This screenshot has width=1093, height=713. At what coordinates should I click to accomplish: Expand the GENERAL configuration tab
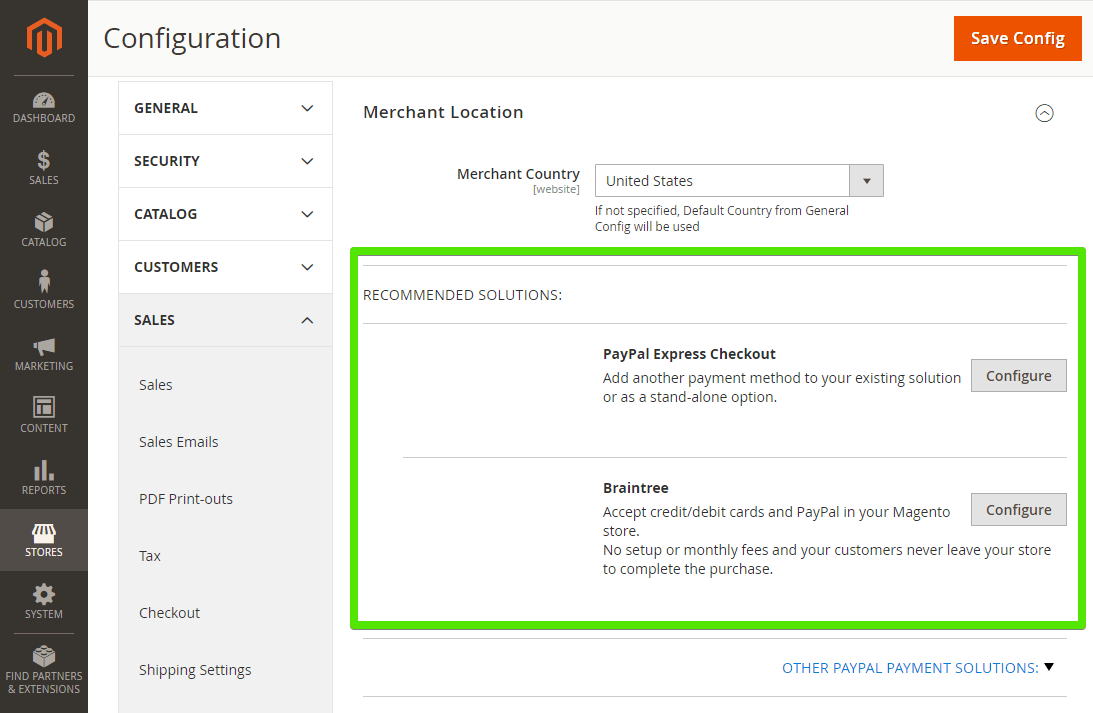click(225, 108)
